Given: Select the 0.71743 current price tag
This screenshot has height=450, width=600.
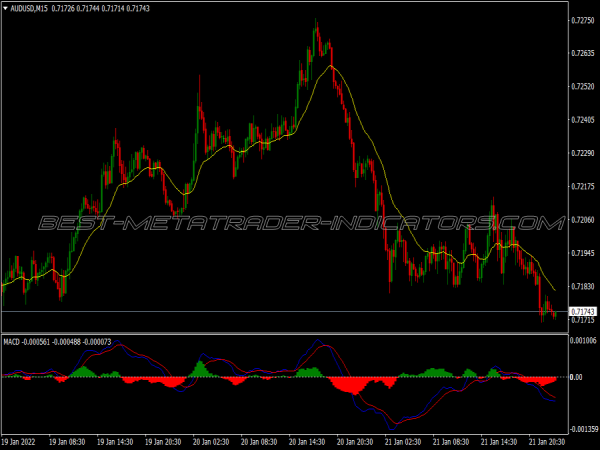Looking at the screenshot, I should [x=583, y=312].
